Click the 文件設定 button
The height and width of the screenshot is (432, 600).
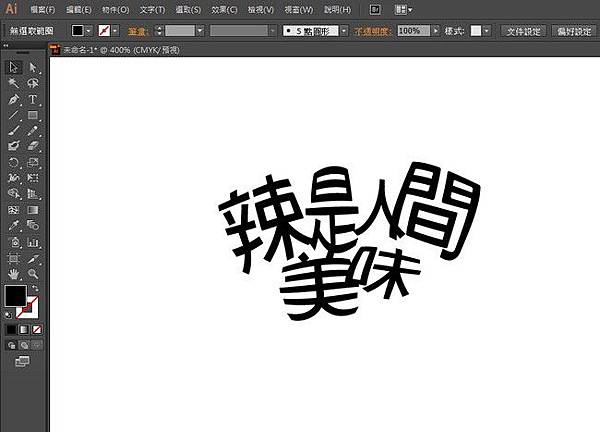point(523,31)
